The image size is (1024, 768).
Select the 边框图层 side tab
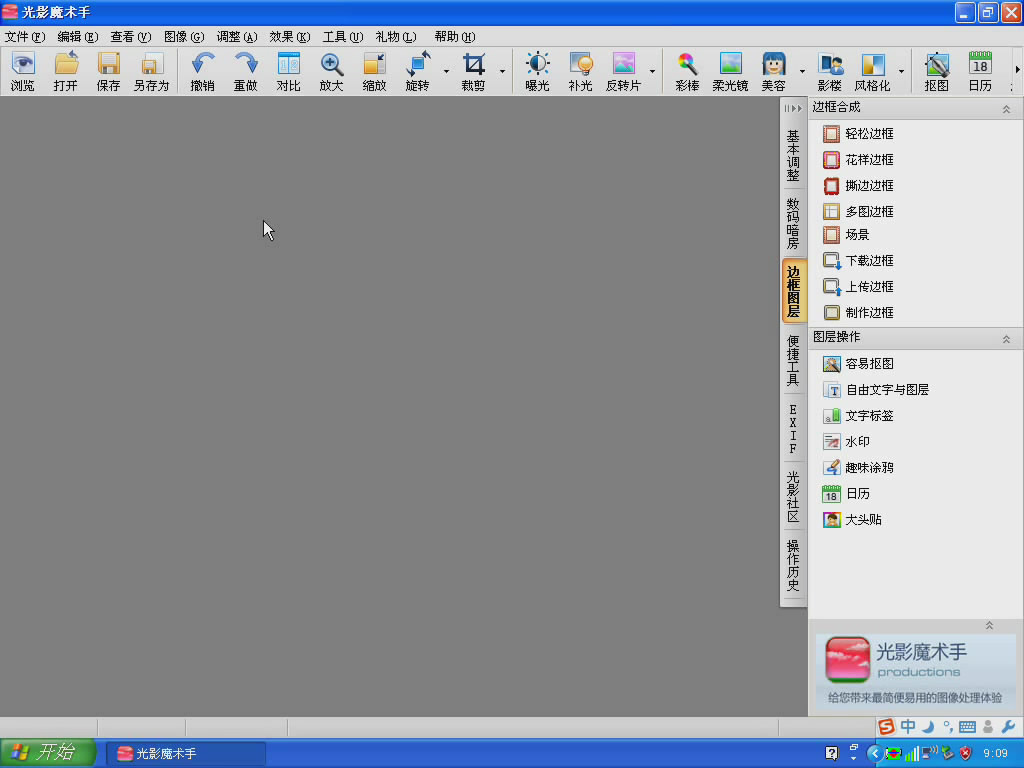(793, 291)
